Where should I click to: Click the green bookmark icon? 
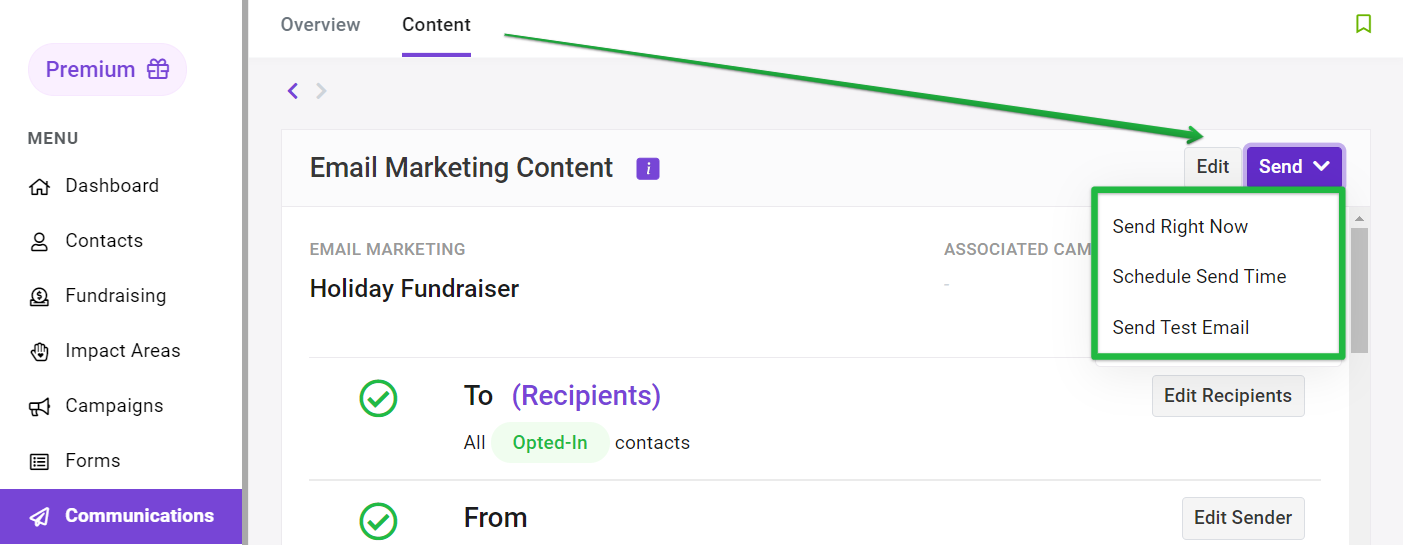[1363, 24]
